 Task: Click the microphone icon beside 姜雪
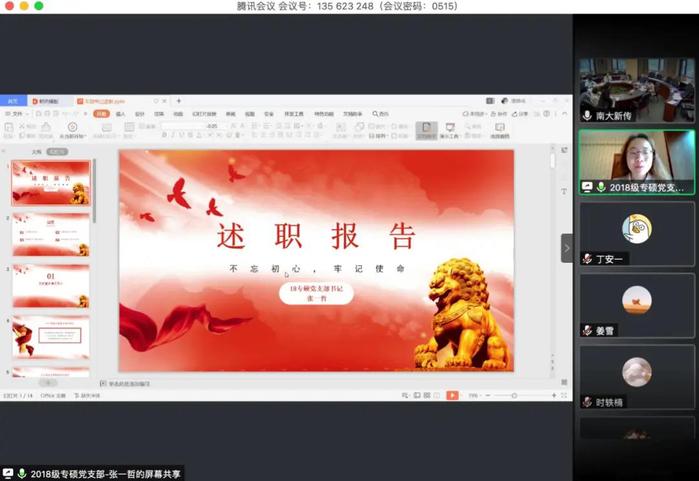point(587,330)
